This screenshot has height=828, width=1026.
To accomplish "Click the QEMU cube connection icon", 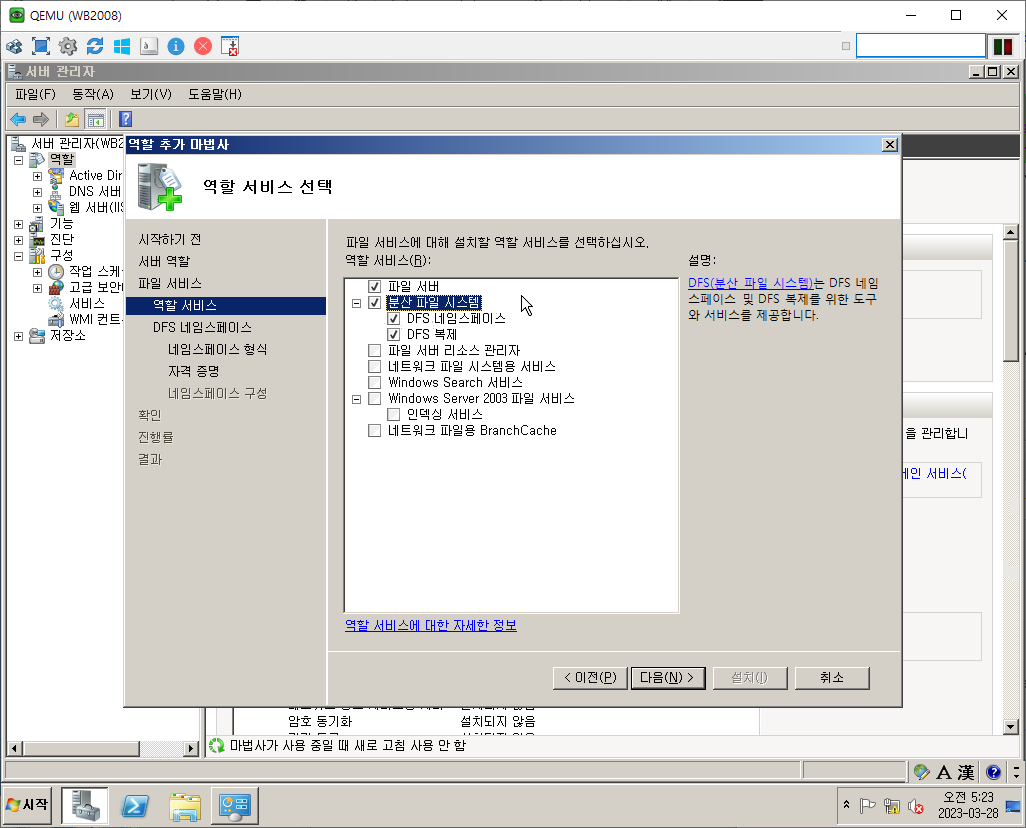I will click(x=14, y=46).
